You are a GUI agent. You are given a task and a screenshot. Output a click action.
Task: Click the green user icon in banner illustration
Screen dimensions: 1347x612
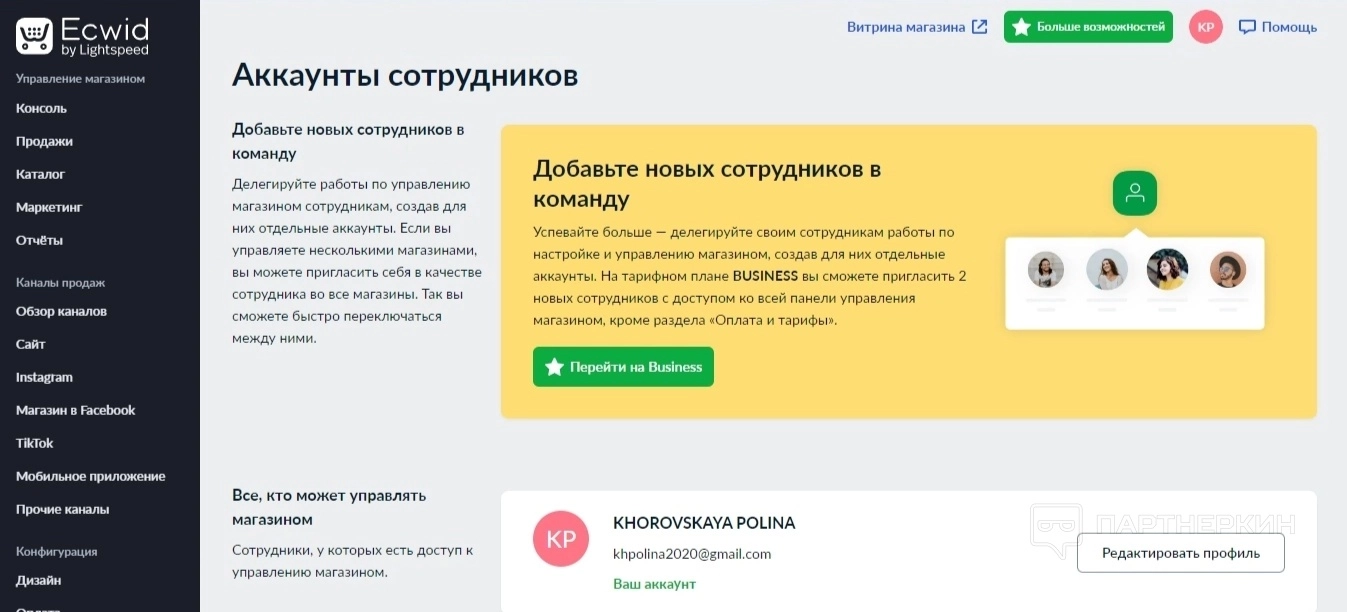[x=1135, y=193]
